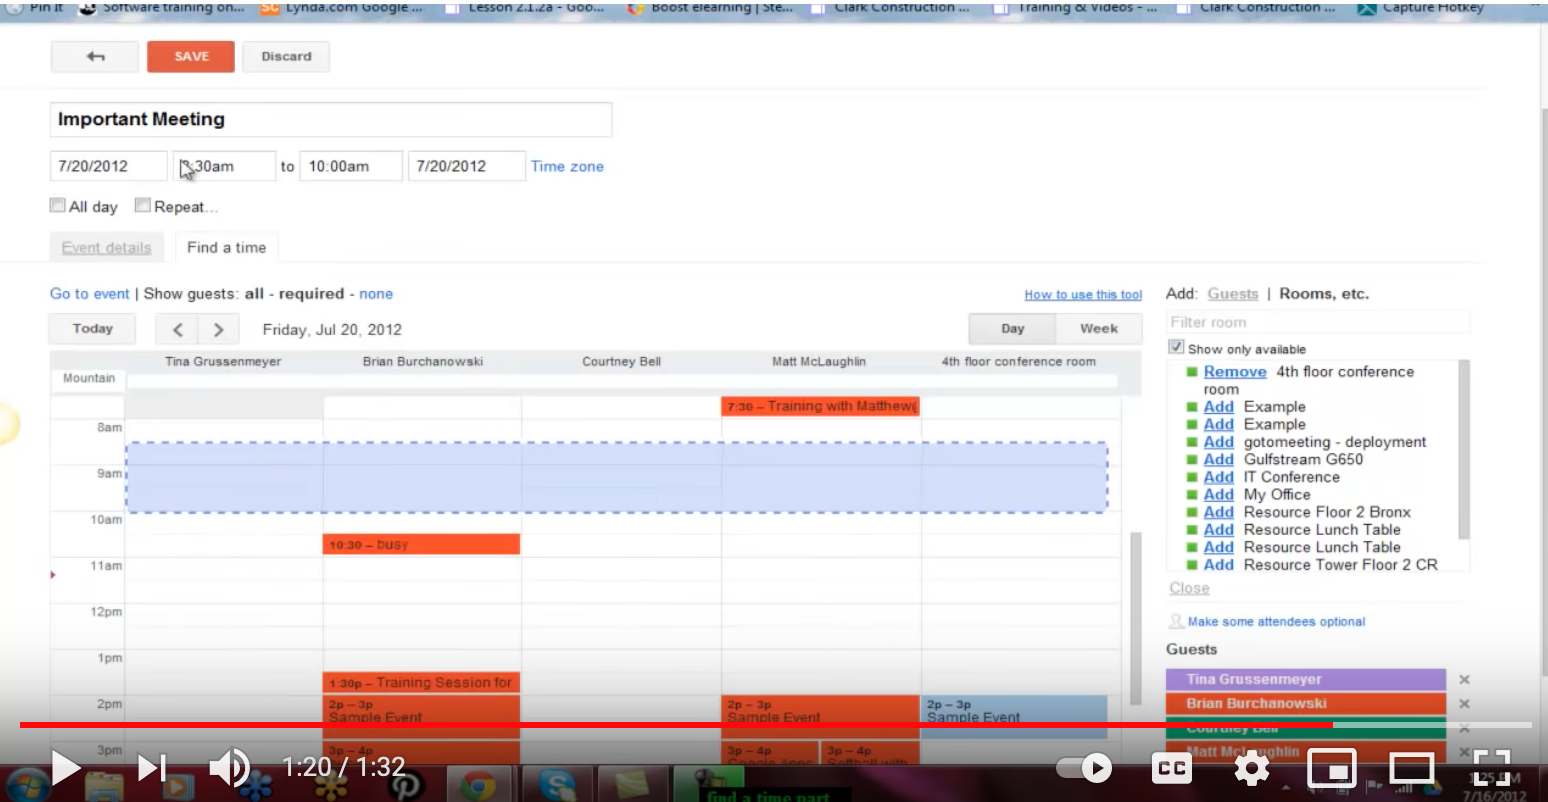Open the 10:00am end time dropdown

click(x=353, y=166)
